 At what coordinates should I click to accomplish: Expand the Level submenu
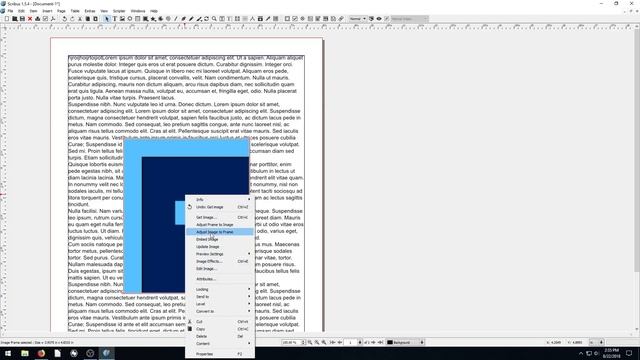click(x=220, y=304)
